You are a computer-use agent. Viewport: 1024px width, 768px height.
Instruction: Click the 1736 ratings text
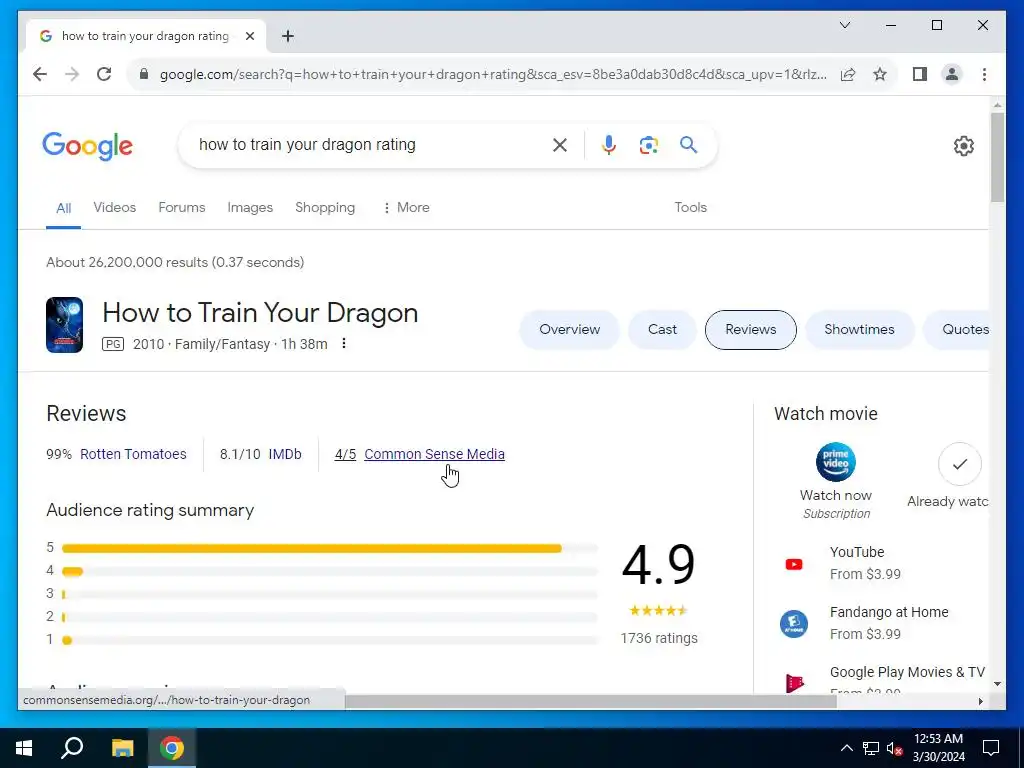[659, 638]
